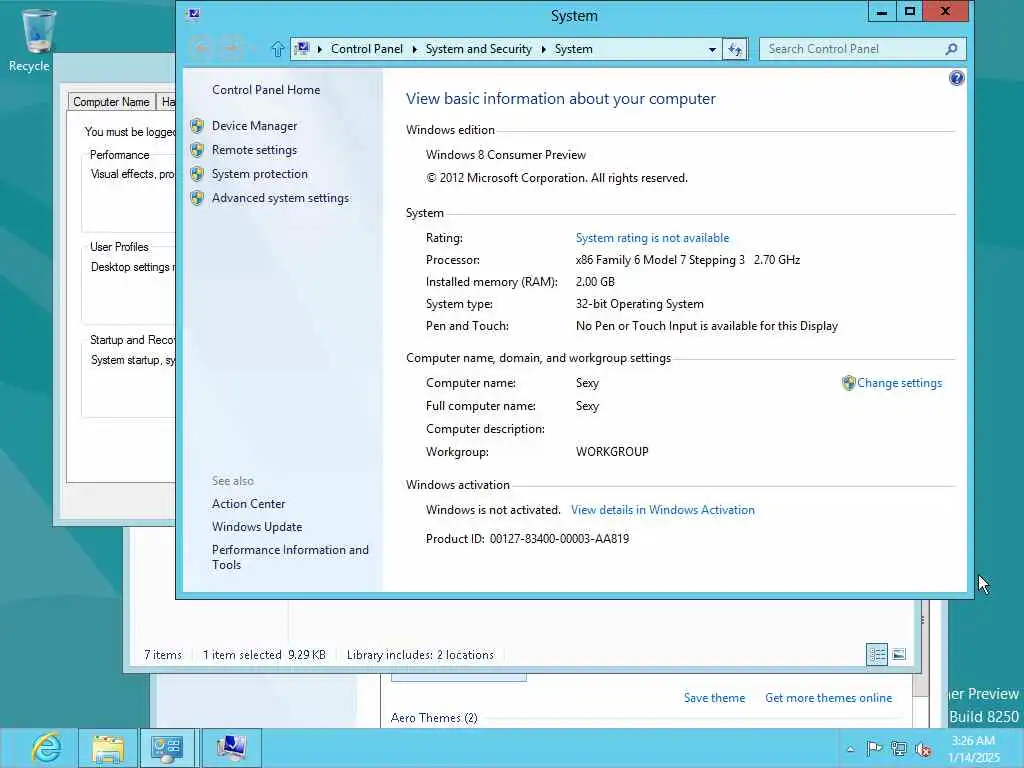Click 'System rating is not available' link

pos(652,238)
